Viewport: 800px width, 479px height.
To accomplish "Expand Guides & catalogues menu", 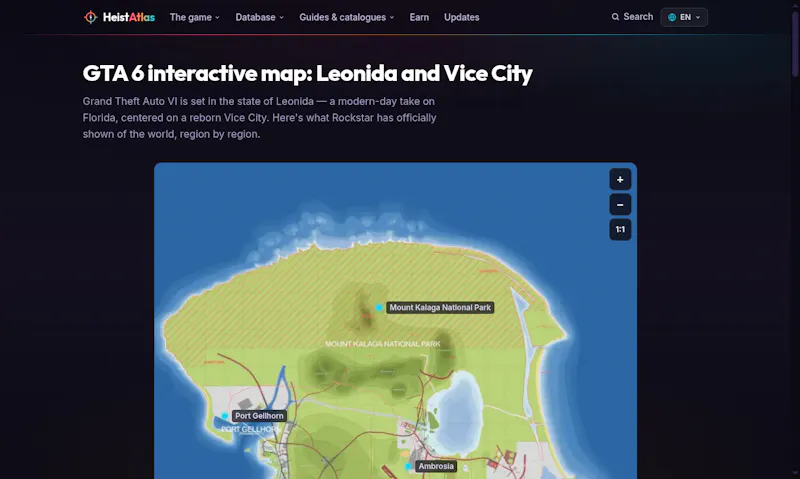I will click(x=346, y=17).
